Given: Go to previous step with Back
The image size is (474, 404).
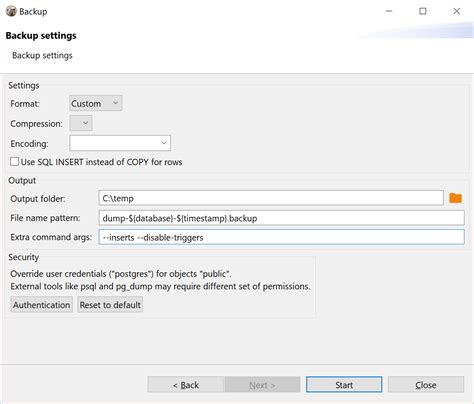Looking at the screenshot, I should click(x=186, y=385).
